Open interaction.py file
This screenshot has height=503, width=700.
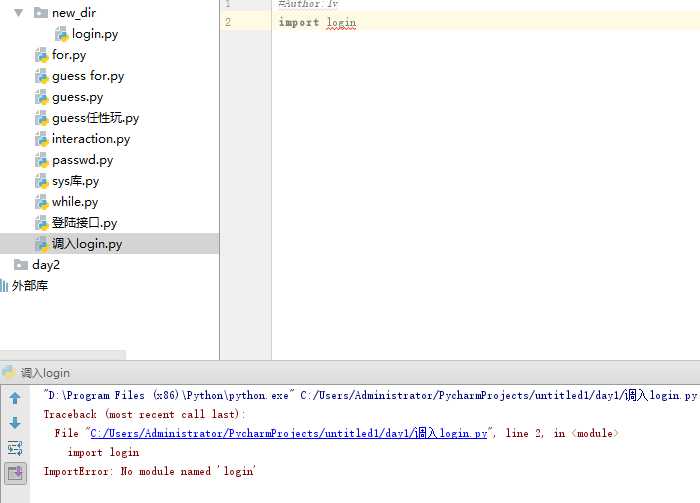click(91, 139)
